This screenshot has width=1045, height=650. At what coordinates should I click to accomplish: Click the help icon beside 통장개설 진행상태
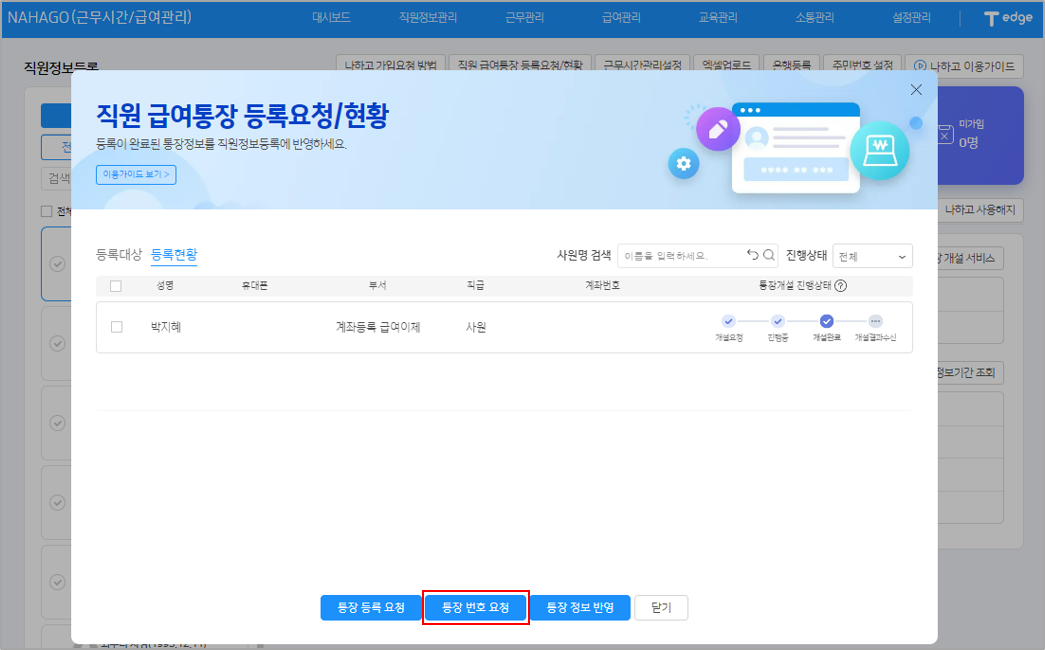841,285
